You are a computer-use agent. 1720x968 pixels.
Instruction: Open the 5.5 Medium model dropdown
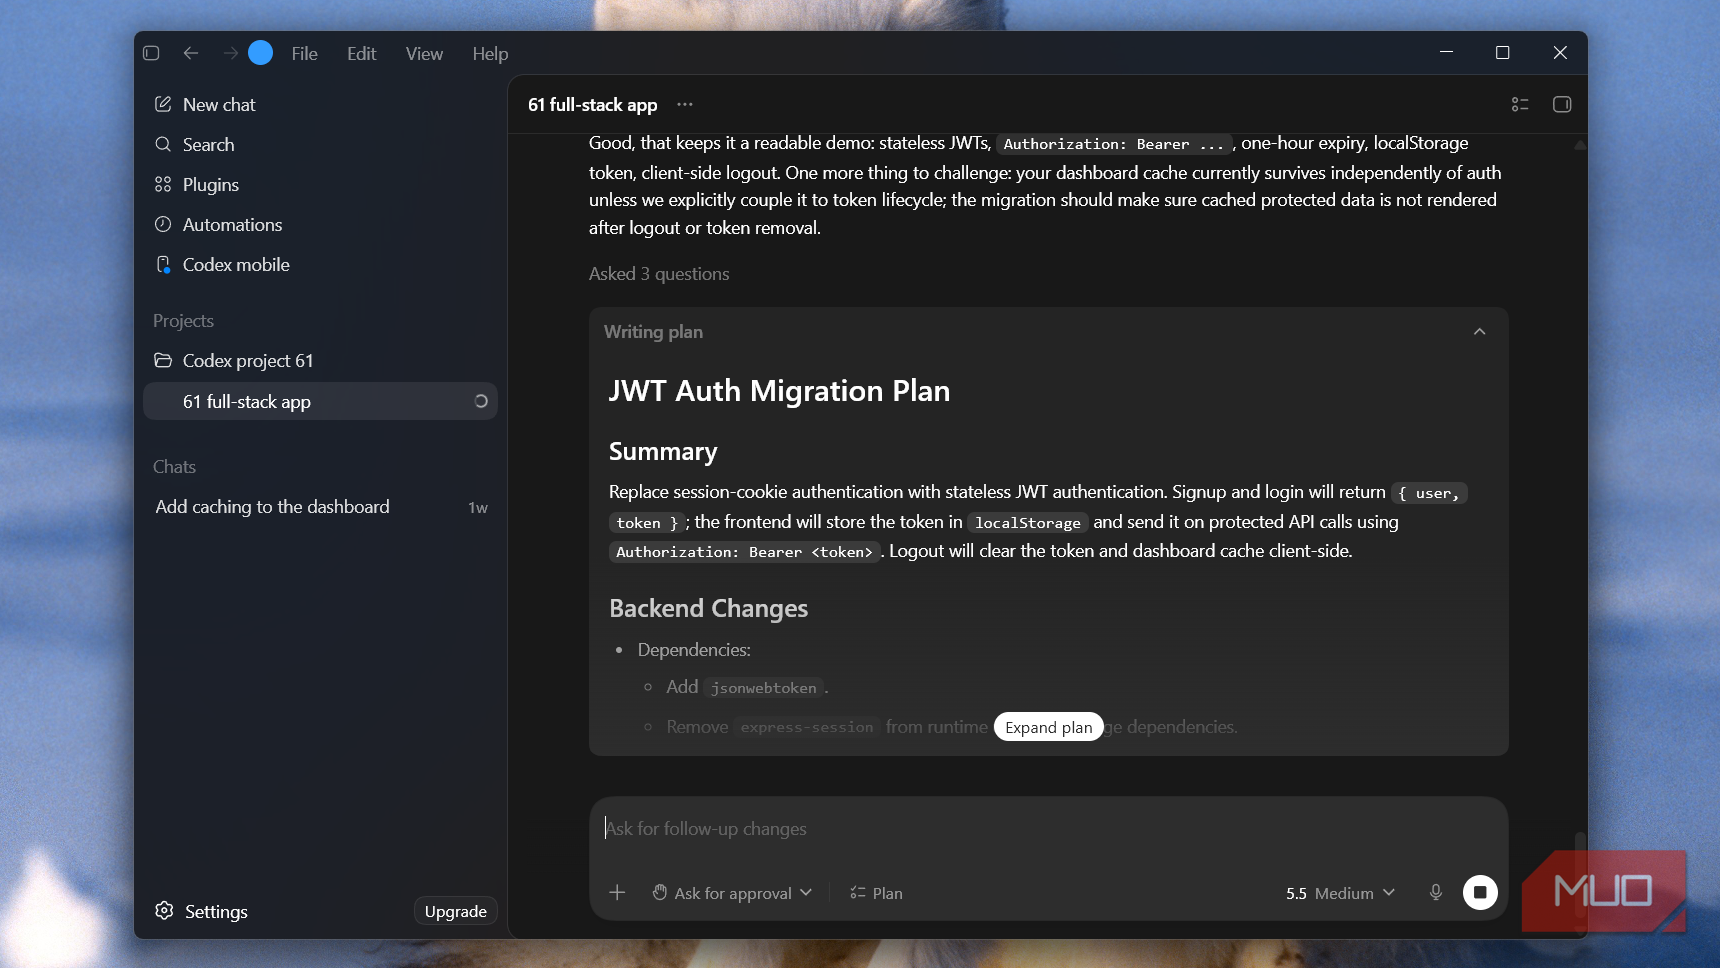pos(1340,893)
